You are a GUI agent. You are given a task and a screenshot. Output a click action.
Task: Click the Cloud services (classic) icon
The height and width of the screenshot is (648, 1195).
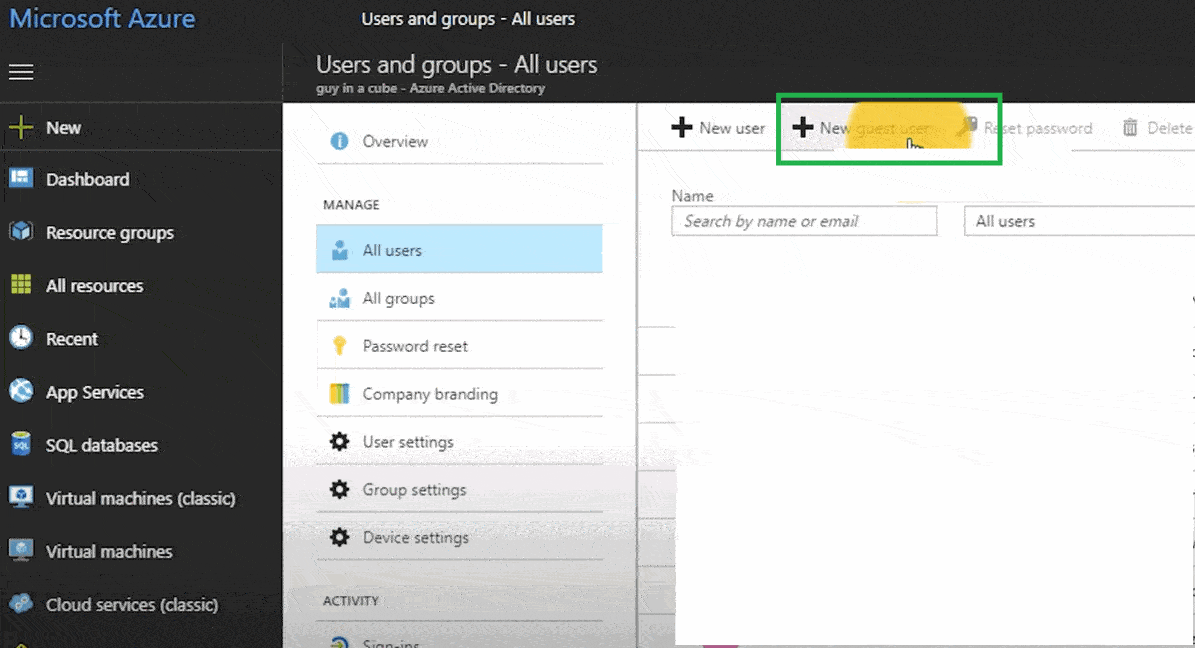coord(21,604)
